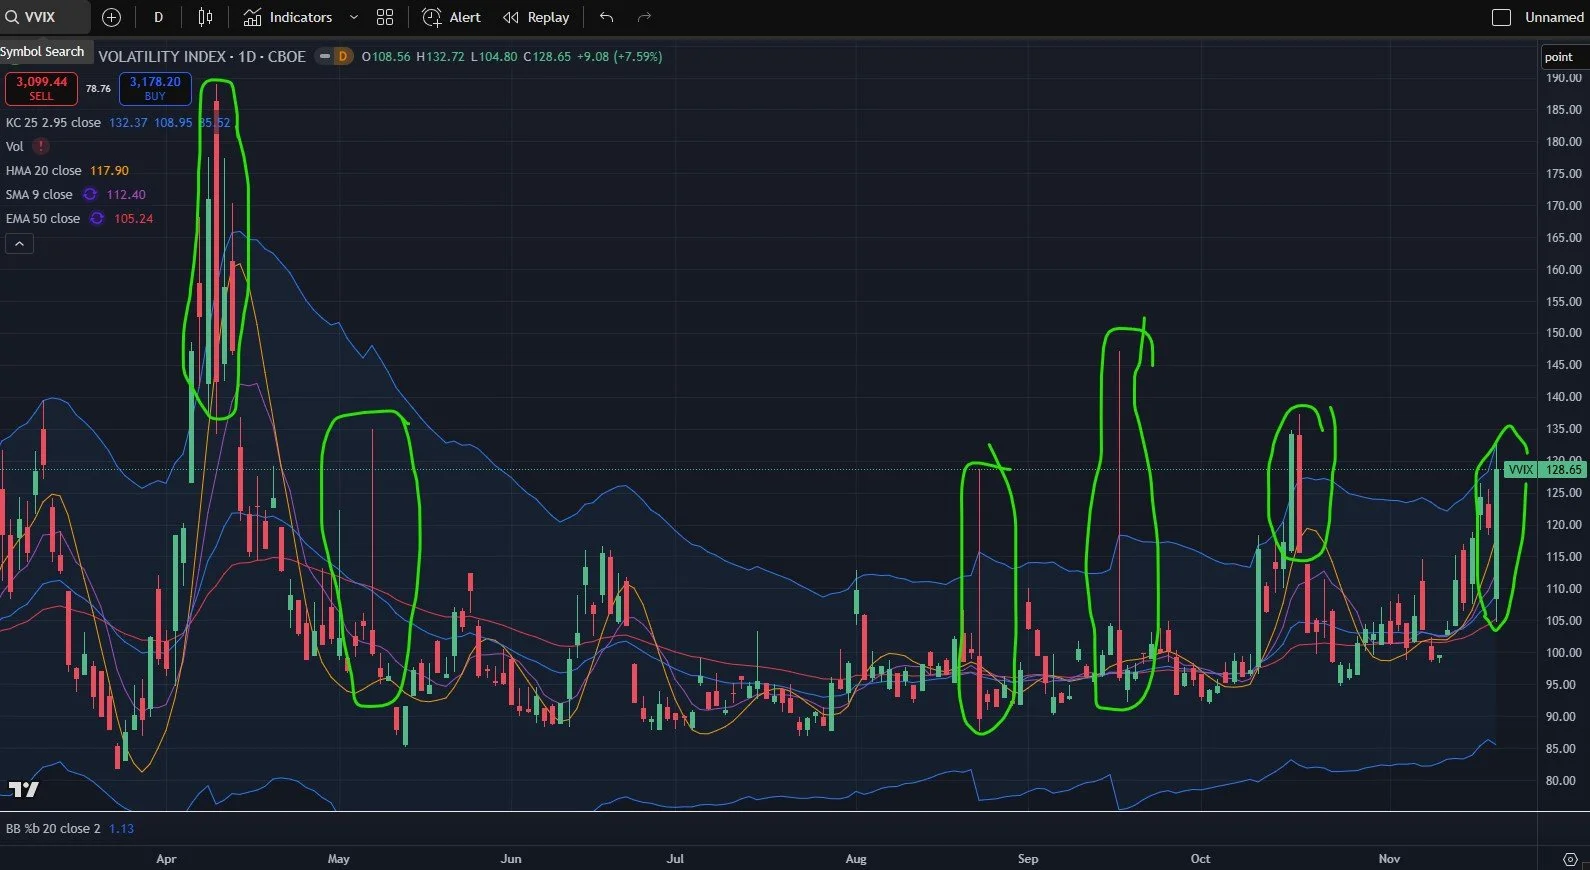Collapse the indicator legend with the caret
This screenshot has width=1590, height=870.
tap(19, 243)
